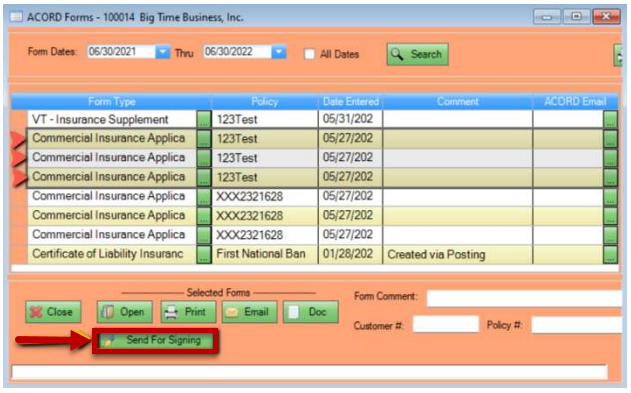
Task: Edit the 06/30/2022 thru date field
Action: click(x=237, y=52)
